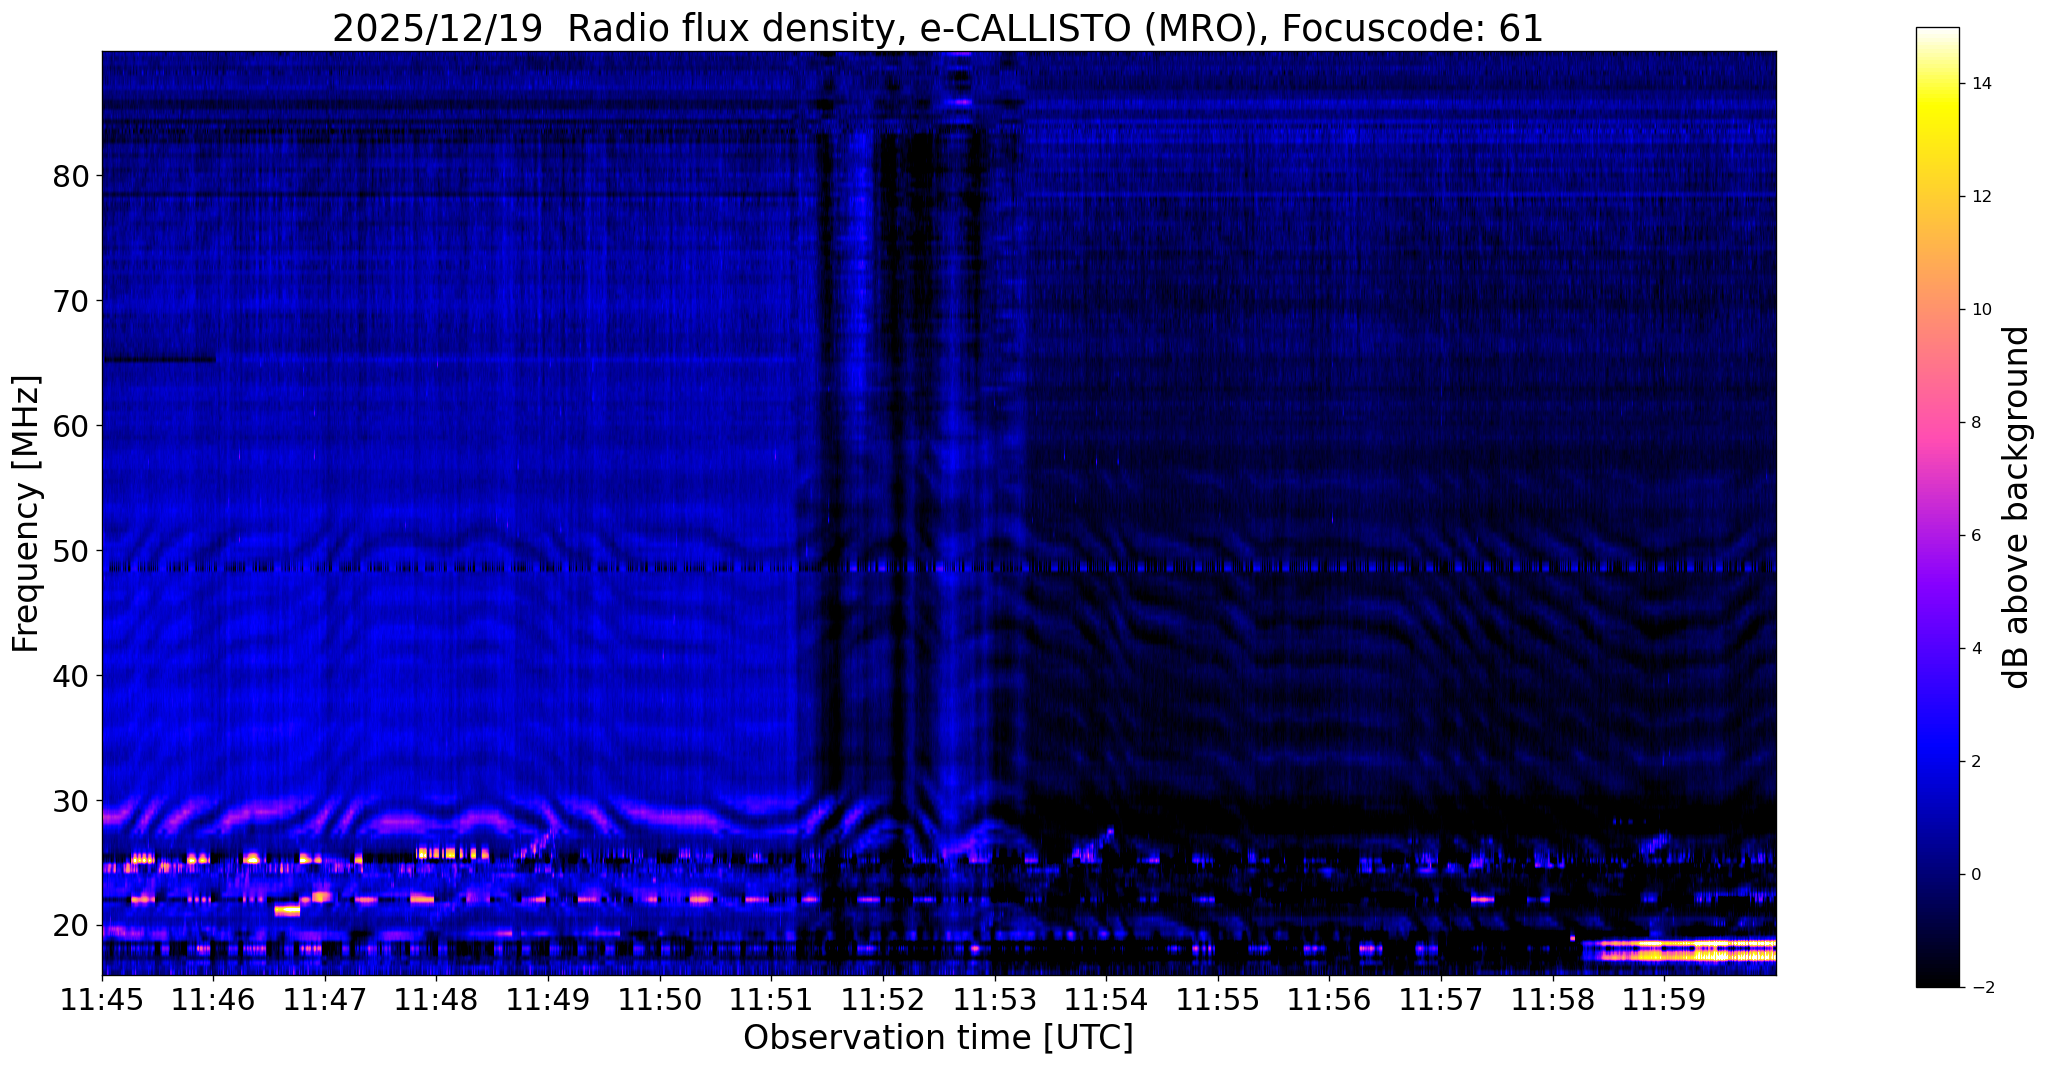Click the colorbar tick value 0
This screenshot has width=2047, height=1067.
click(1976, 875)
